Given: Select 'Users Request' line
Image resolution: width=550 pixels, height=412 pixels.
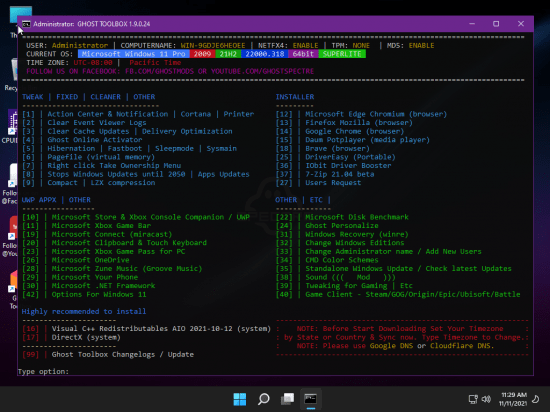Looking at the screenshot, I should click(318, 183).
